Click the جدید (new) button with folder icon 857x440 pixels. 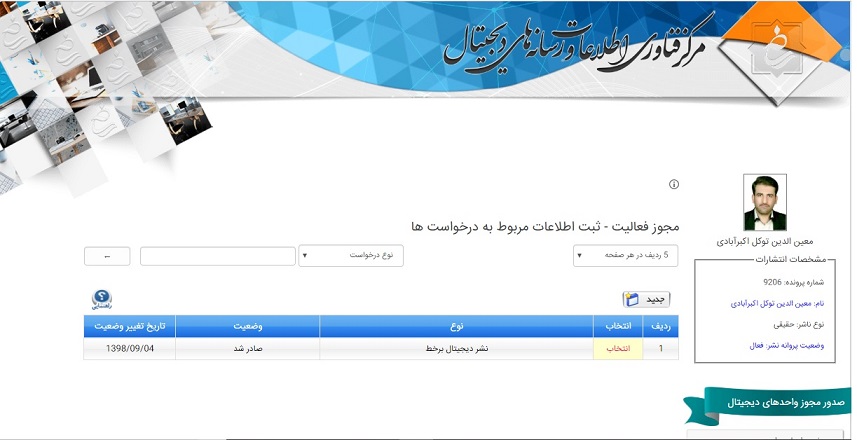[x=646, y=299]
